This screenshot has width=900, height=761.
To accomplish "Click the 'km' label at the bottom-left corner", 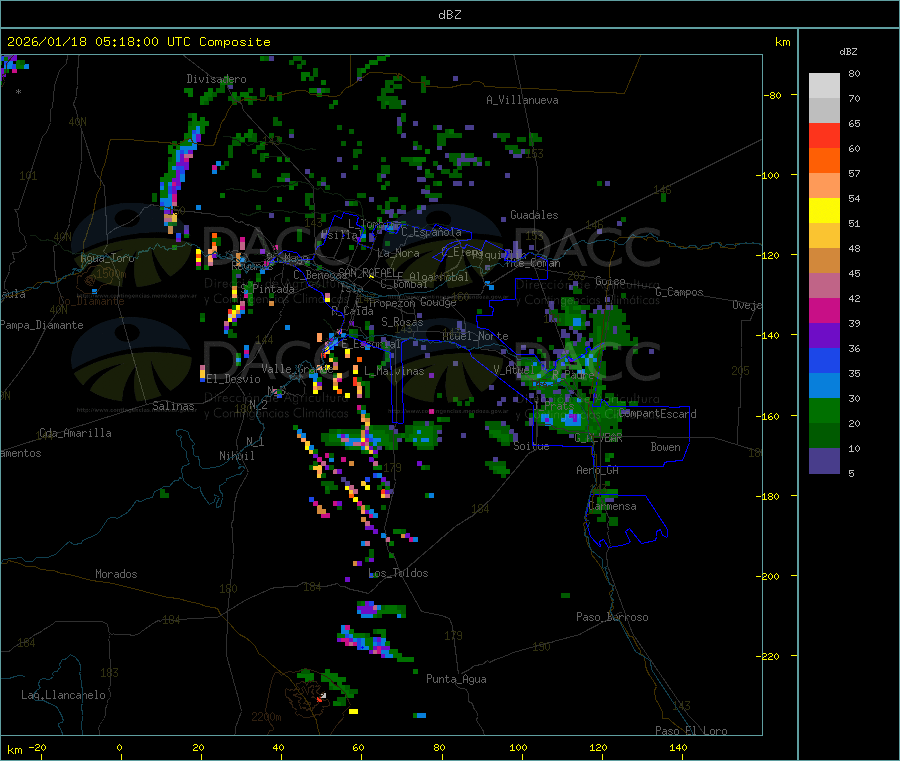I will (14, 750).
